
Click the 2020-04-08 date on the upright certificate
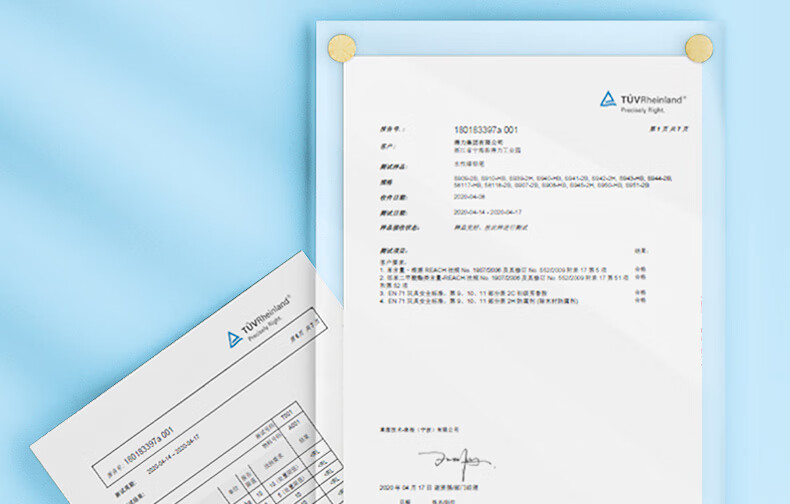click(x=468, y=197)
